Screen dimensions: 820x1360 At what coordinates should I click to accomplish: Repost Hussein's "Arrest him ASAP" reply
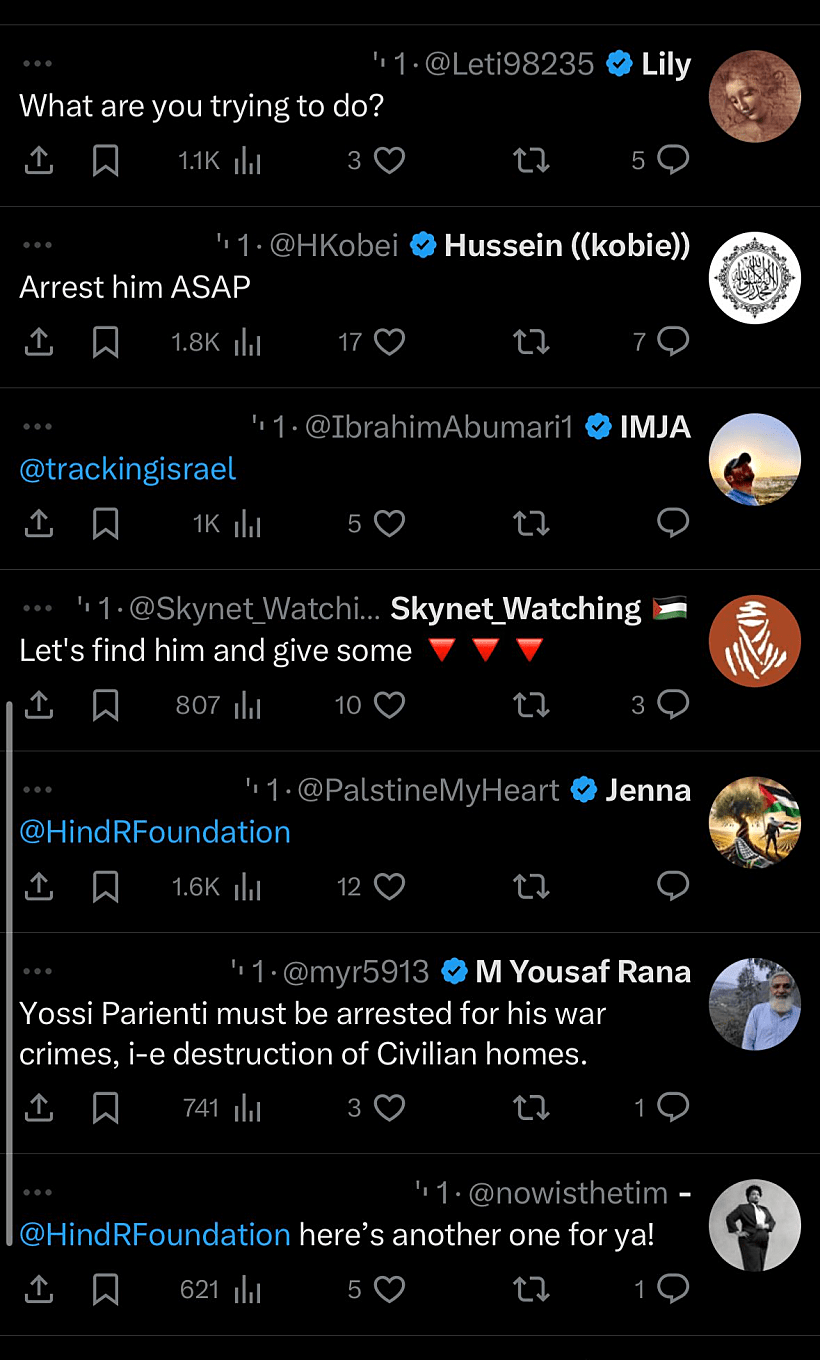tap(531, 343)
